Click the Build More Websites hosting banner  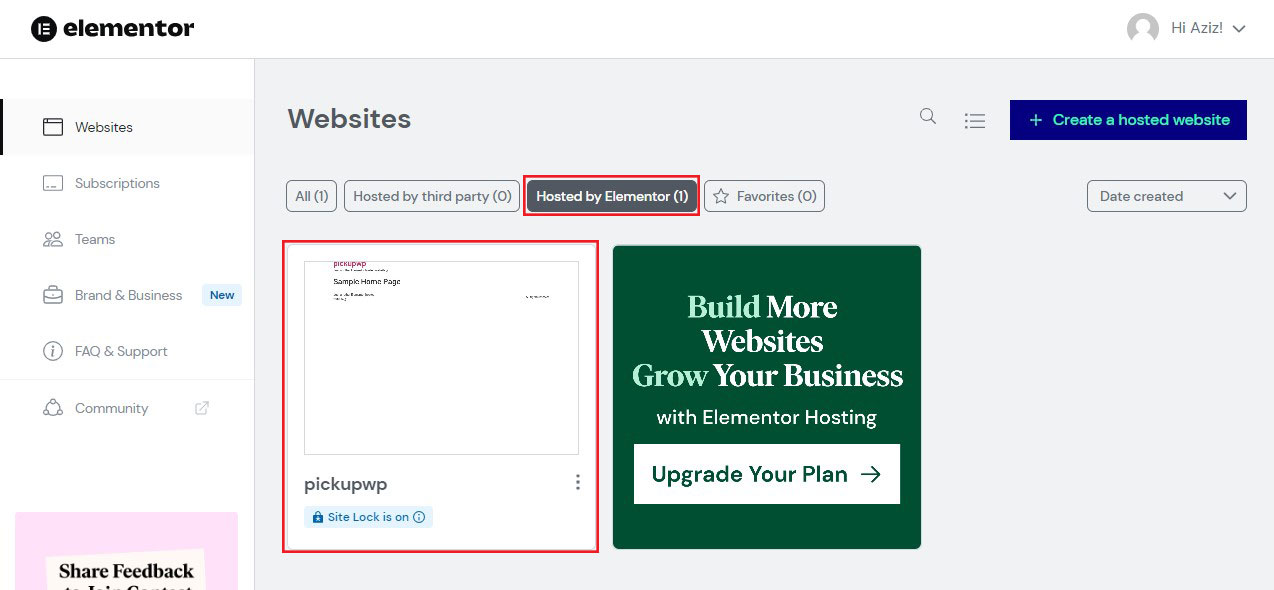click(767, 397)
